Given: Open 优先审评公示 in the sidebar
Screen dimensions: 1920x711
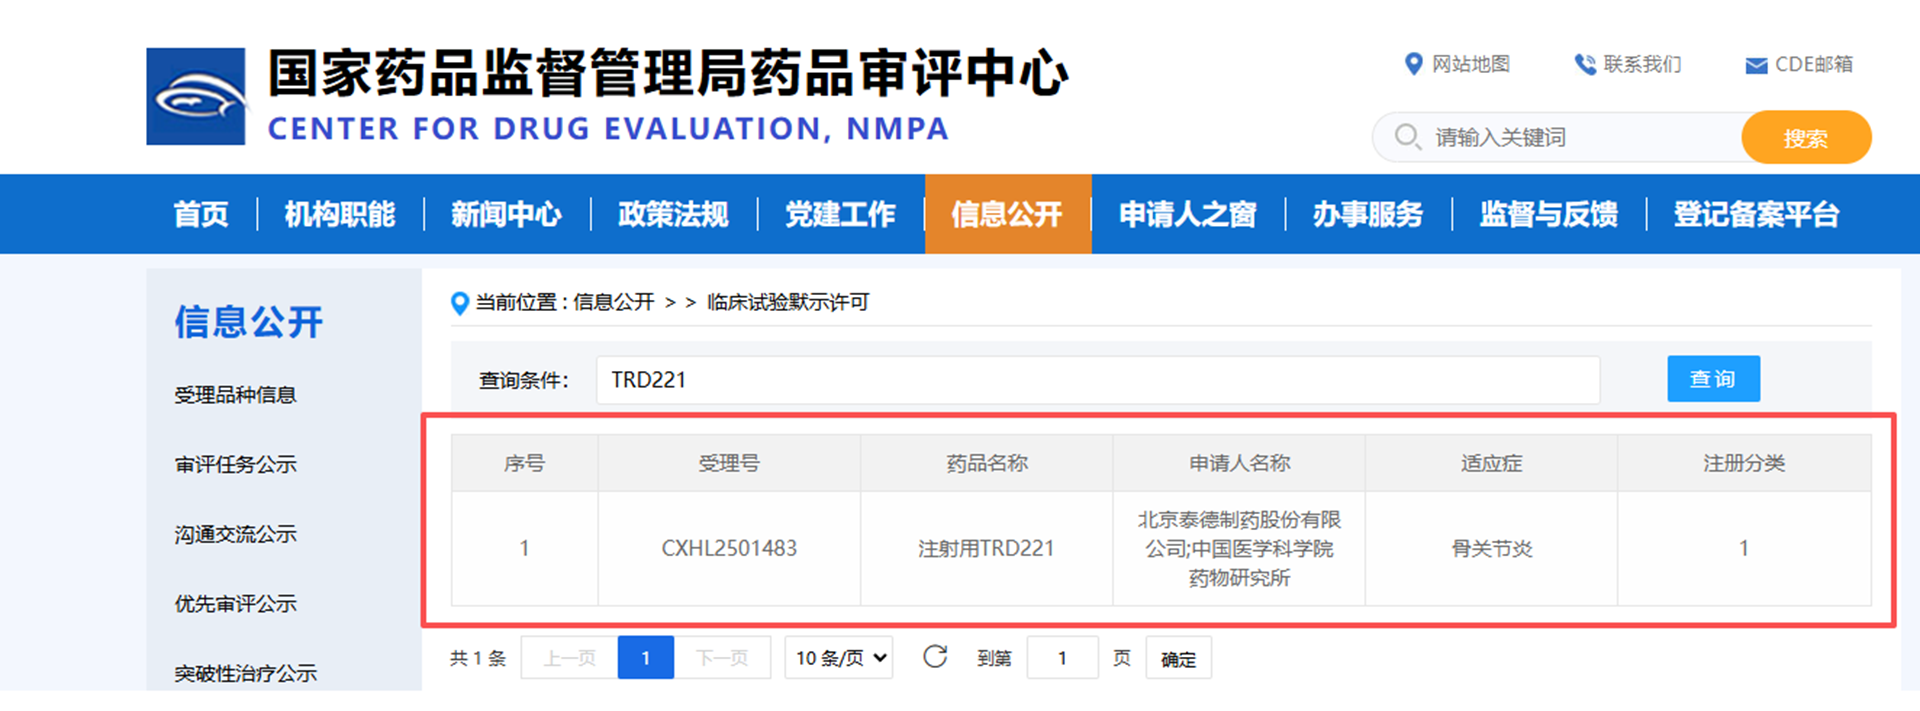Looking at the screenshot, I should [236, 604].
